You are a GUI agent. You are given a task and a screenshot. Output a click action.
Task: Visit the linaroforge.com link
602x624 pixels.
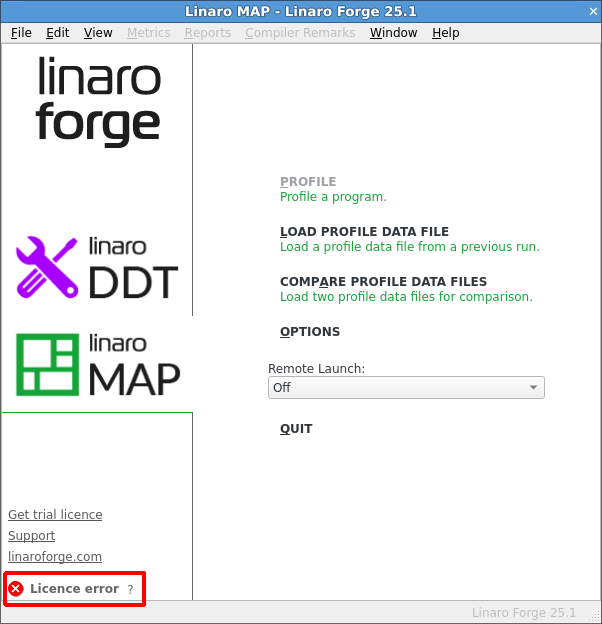coord(55,557)
